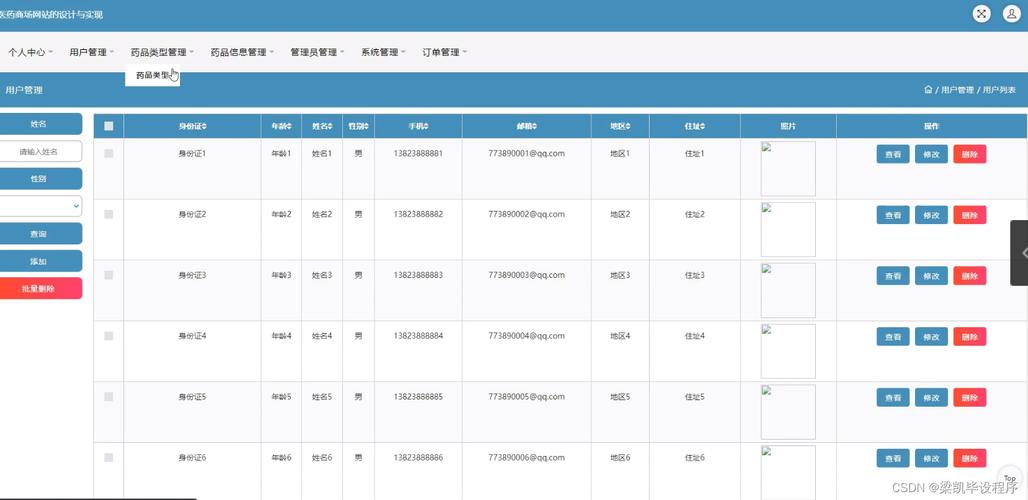Open the user profile icon in header

tap(1011, 14)
